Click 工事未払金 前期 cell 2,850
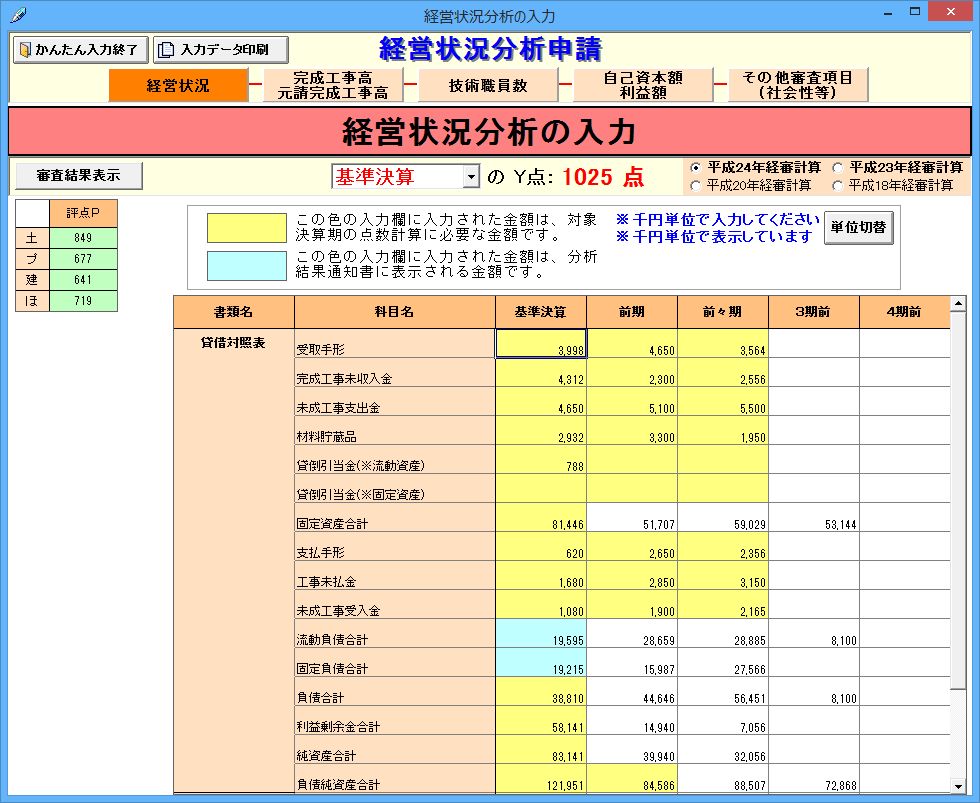 (632, 576)
